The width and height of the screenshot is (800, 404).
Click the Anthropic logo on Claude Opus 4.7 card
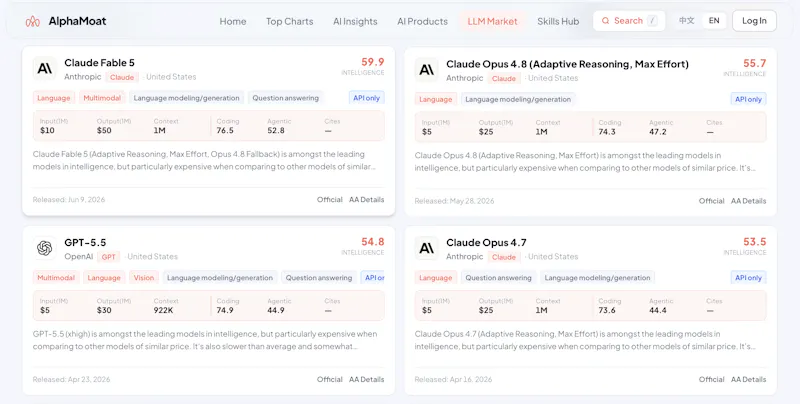tap(427, 248)
